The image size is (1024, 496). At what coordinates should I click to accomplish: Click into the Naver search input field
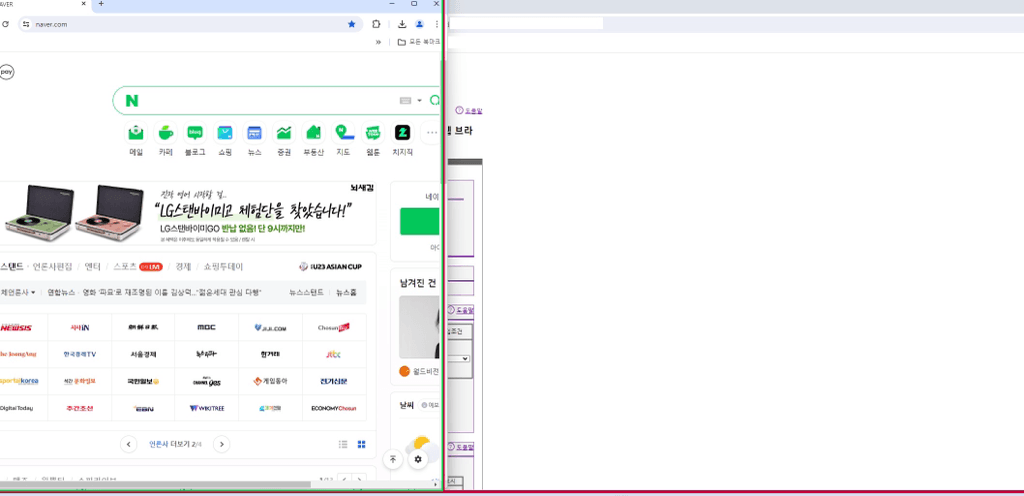[x=268, y=101]
